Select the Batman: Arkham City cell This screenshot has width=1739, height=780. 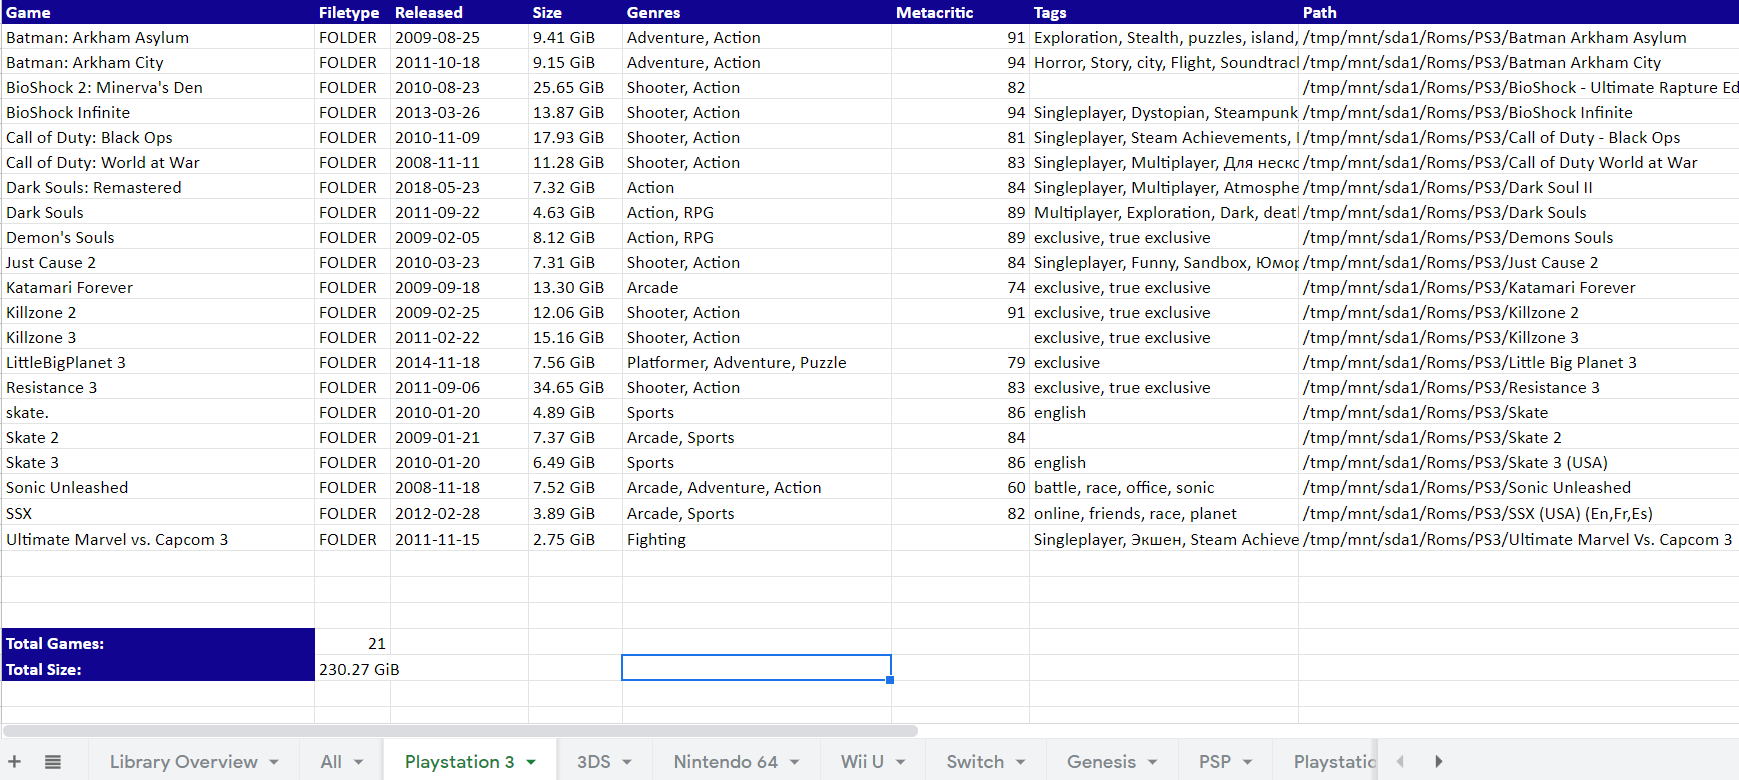point(158,62)
